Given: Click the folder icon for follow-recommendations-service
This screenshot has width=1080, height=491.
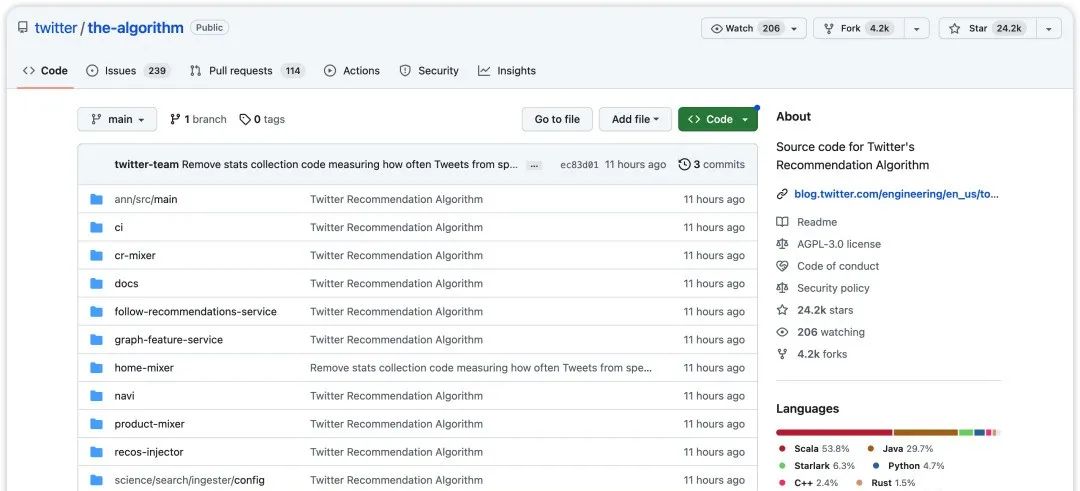Looking at the screenshot, I should pyautogui.click(x=96, y=312).
